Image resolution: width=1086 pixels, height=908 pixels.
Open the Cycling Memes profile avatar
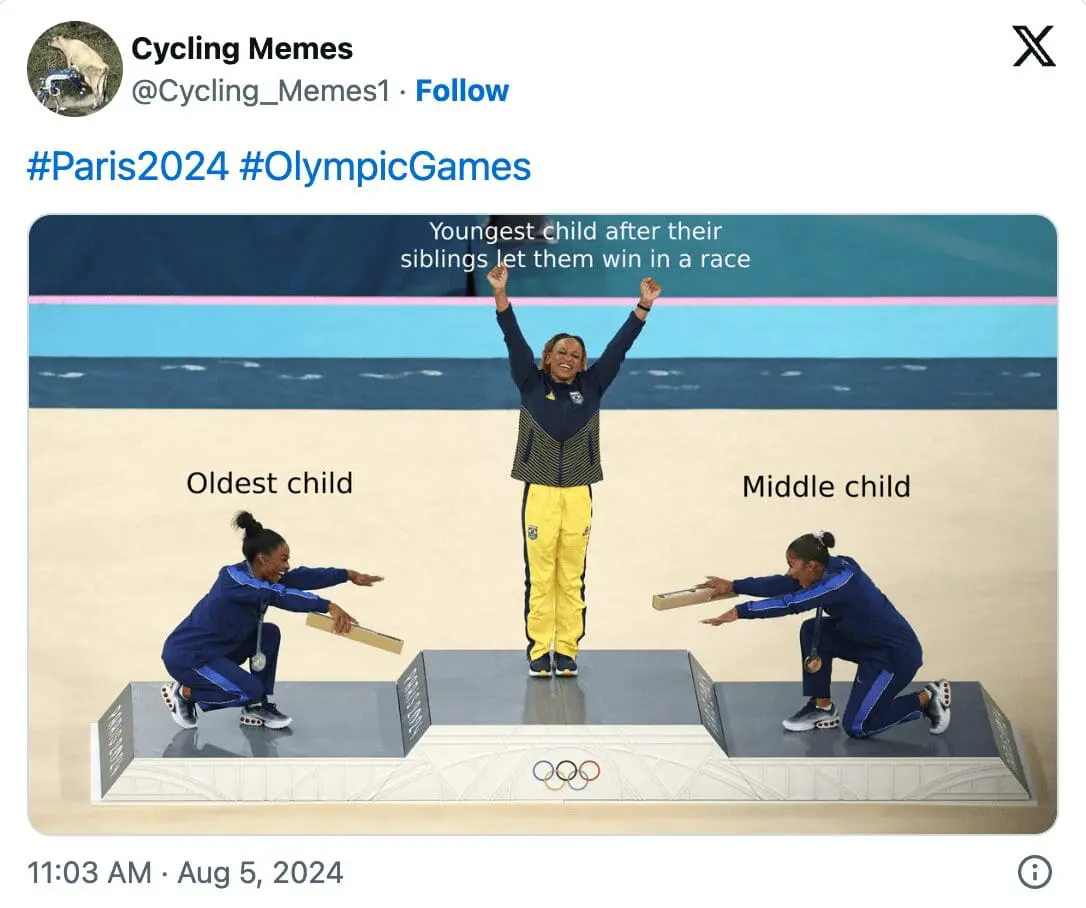[x=74, y=68]
